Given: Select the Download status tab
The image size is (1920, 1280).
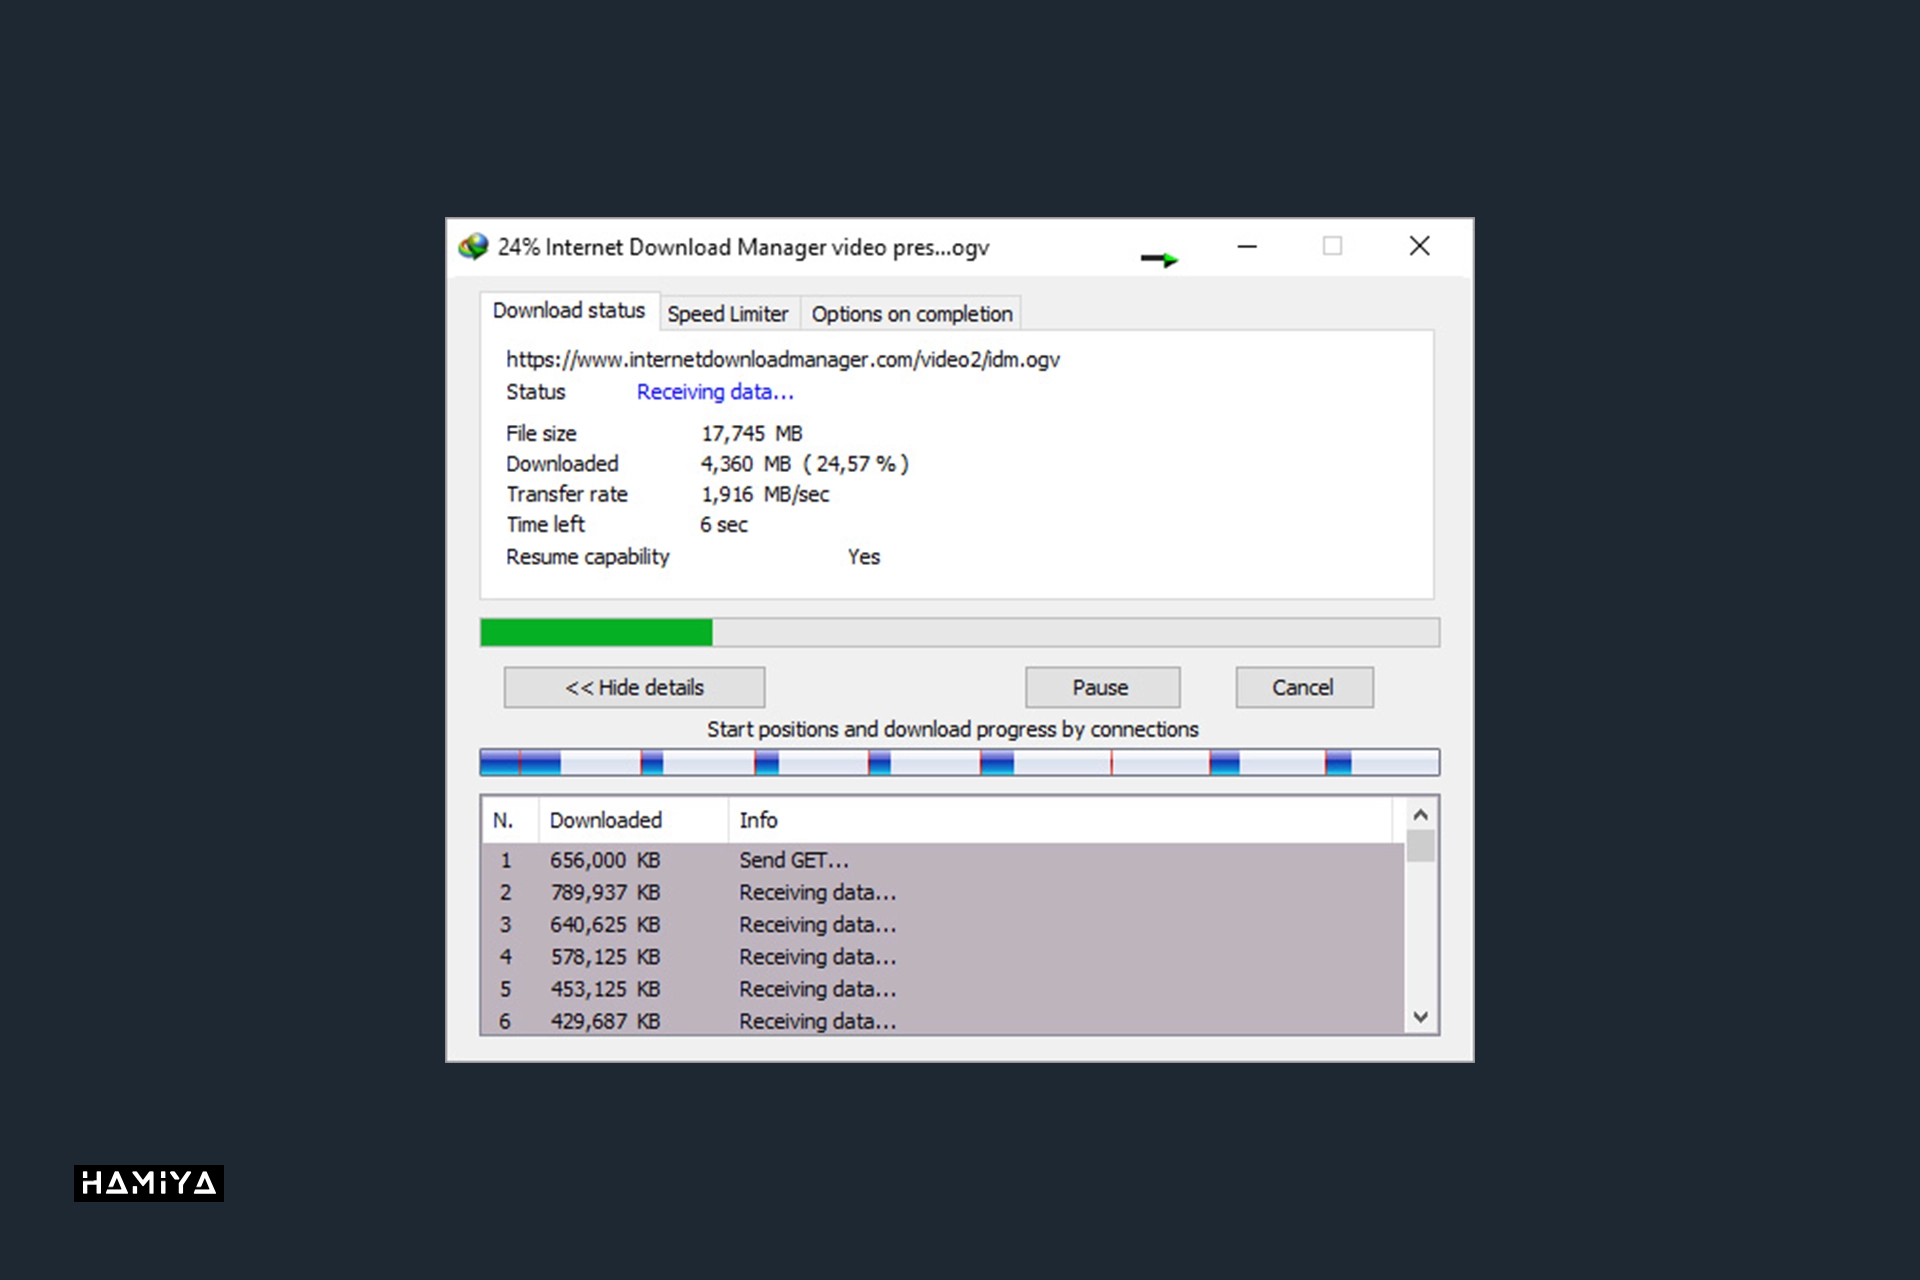Looking at the screenshot, I should tap(568, 311).
